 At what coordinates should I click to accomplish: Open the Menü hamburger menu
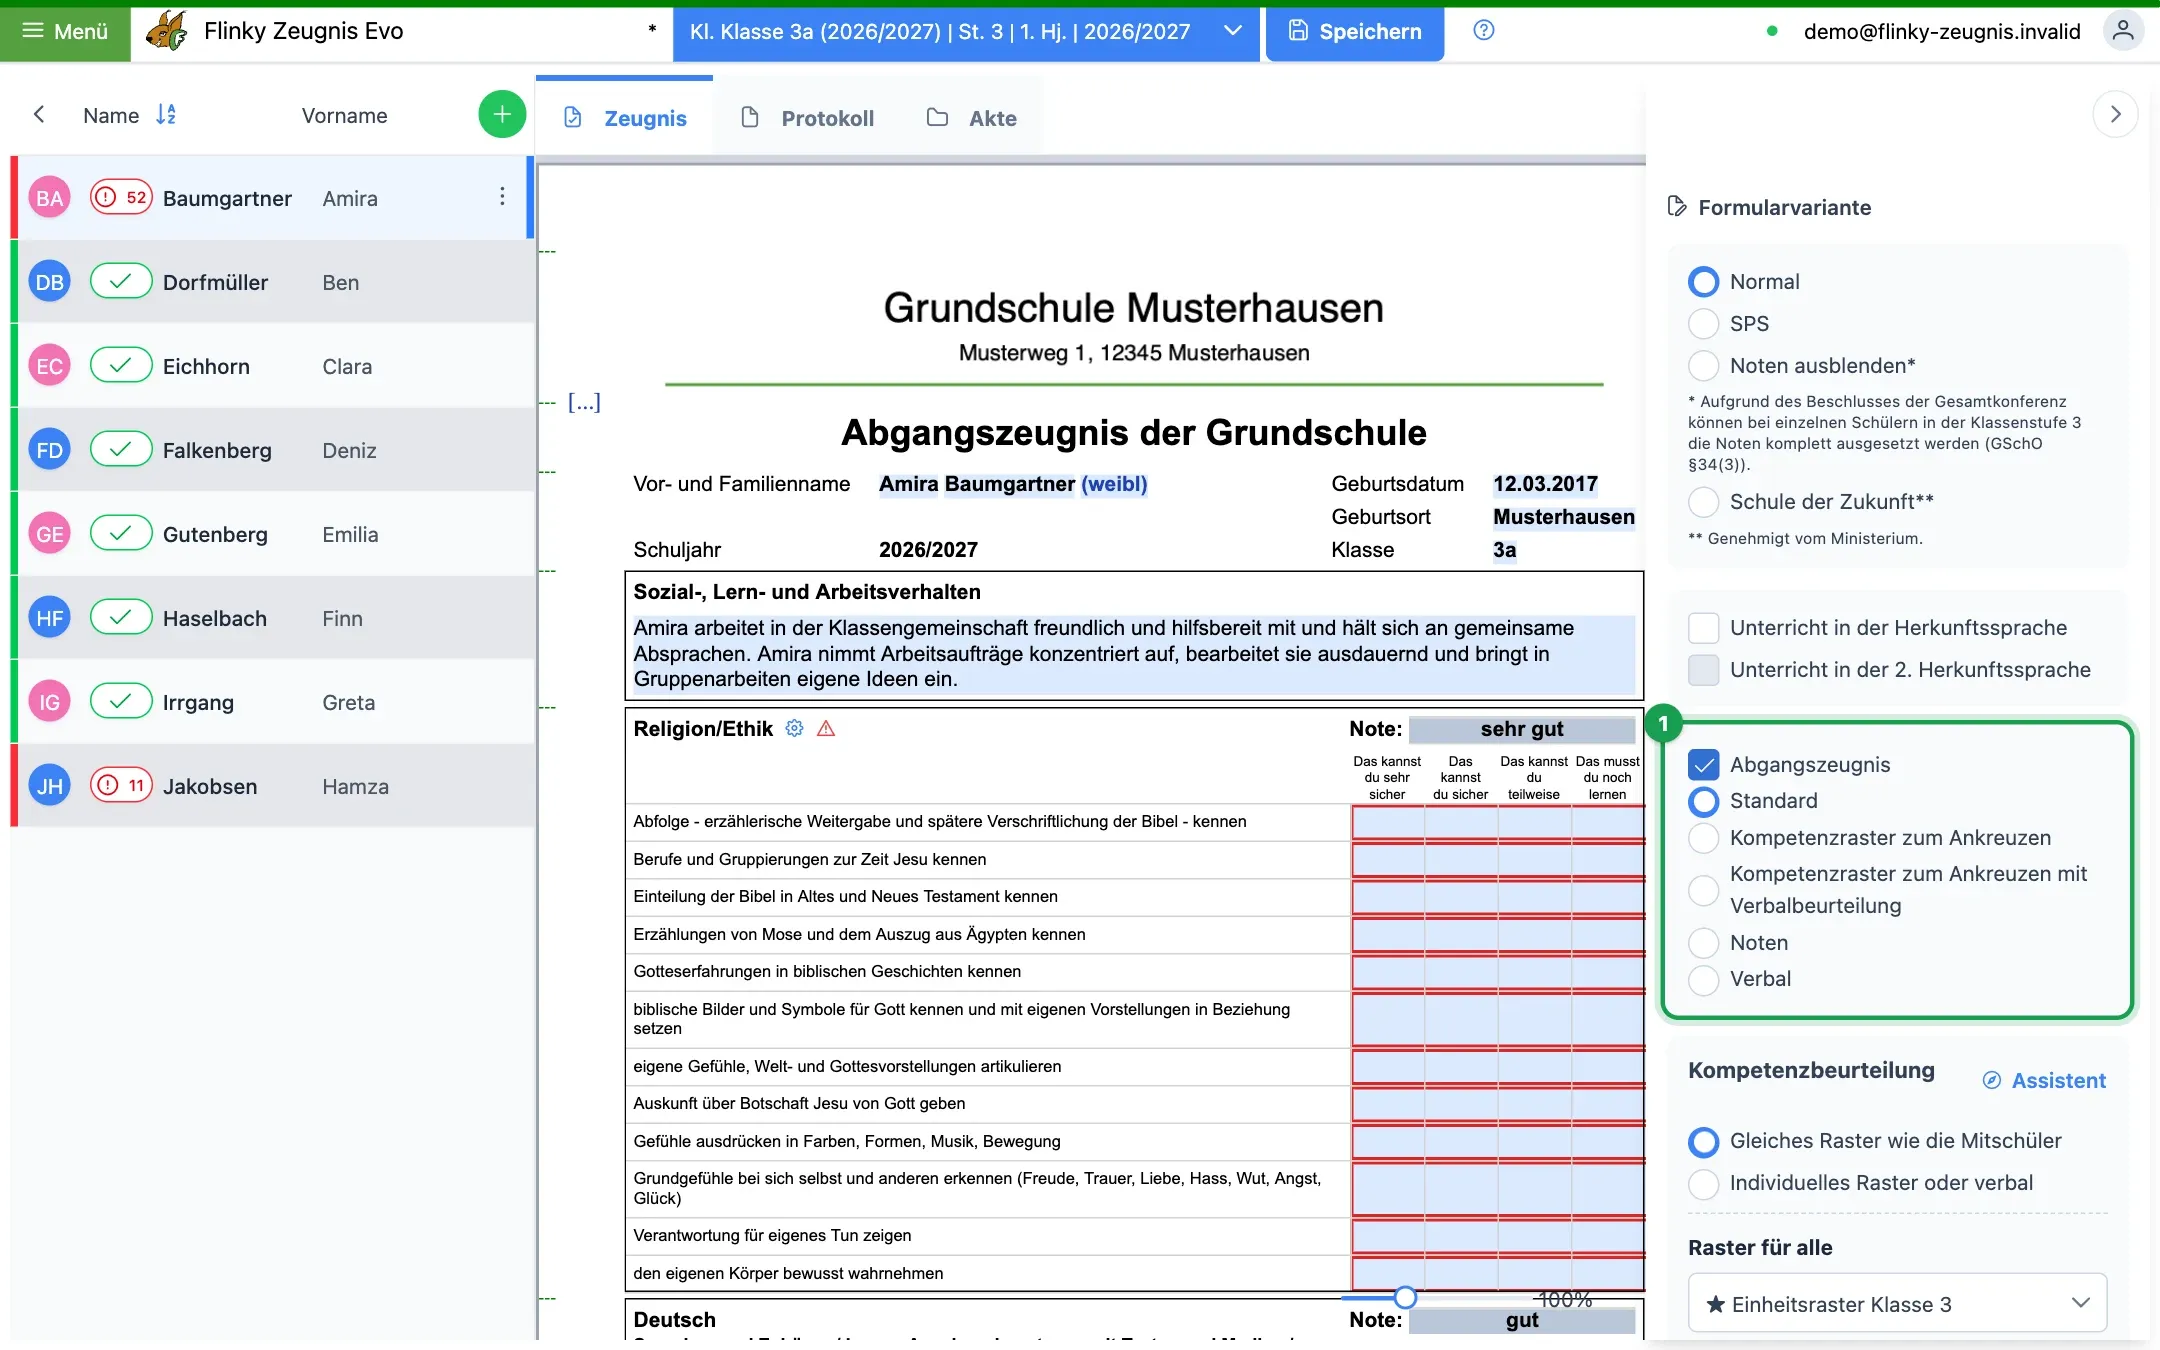(x=65, y=31)
